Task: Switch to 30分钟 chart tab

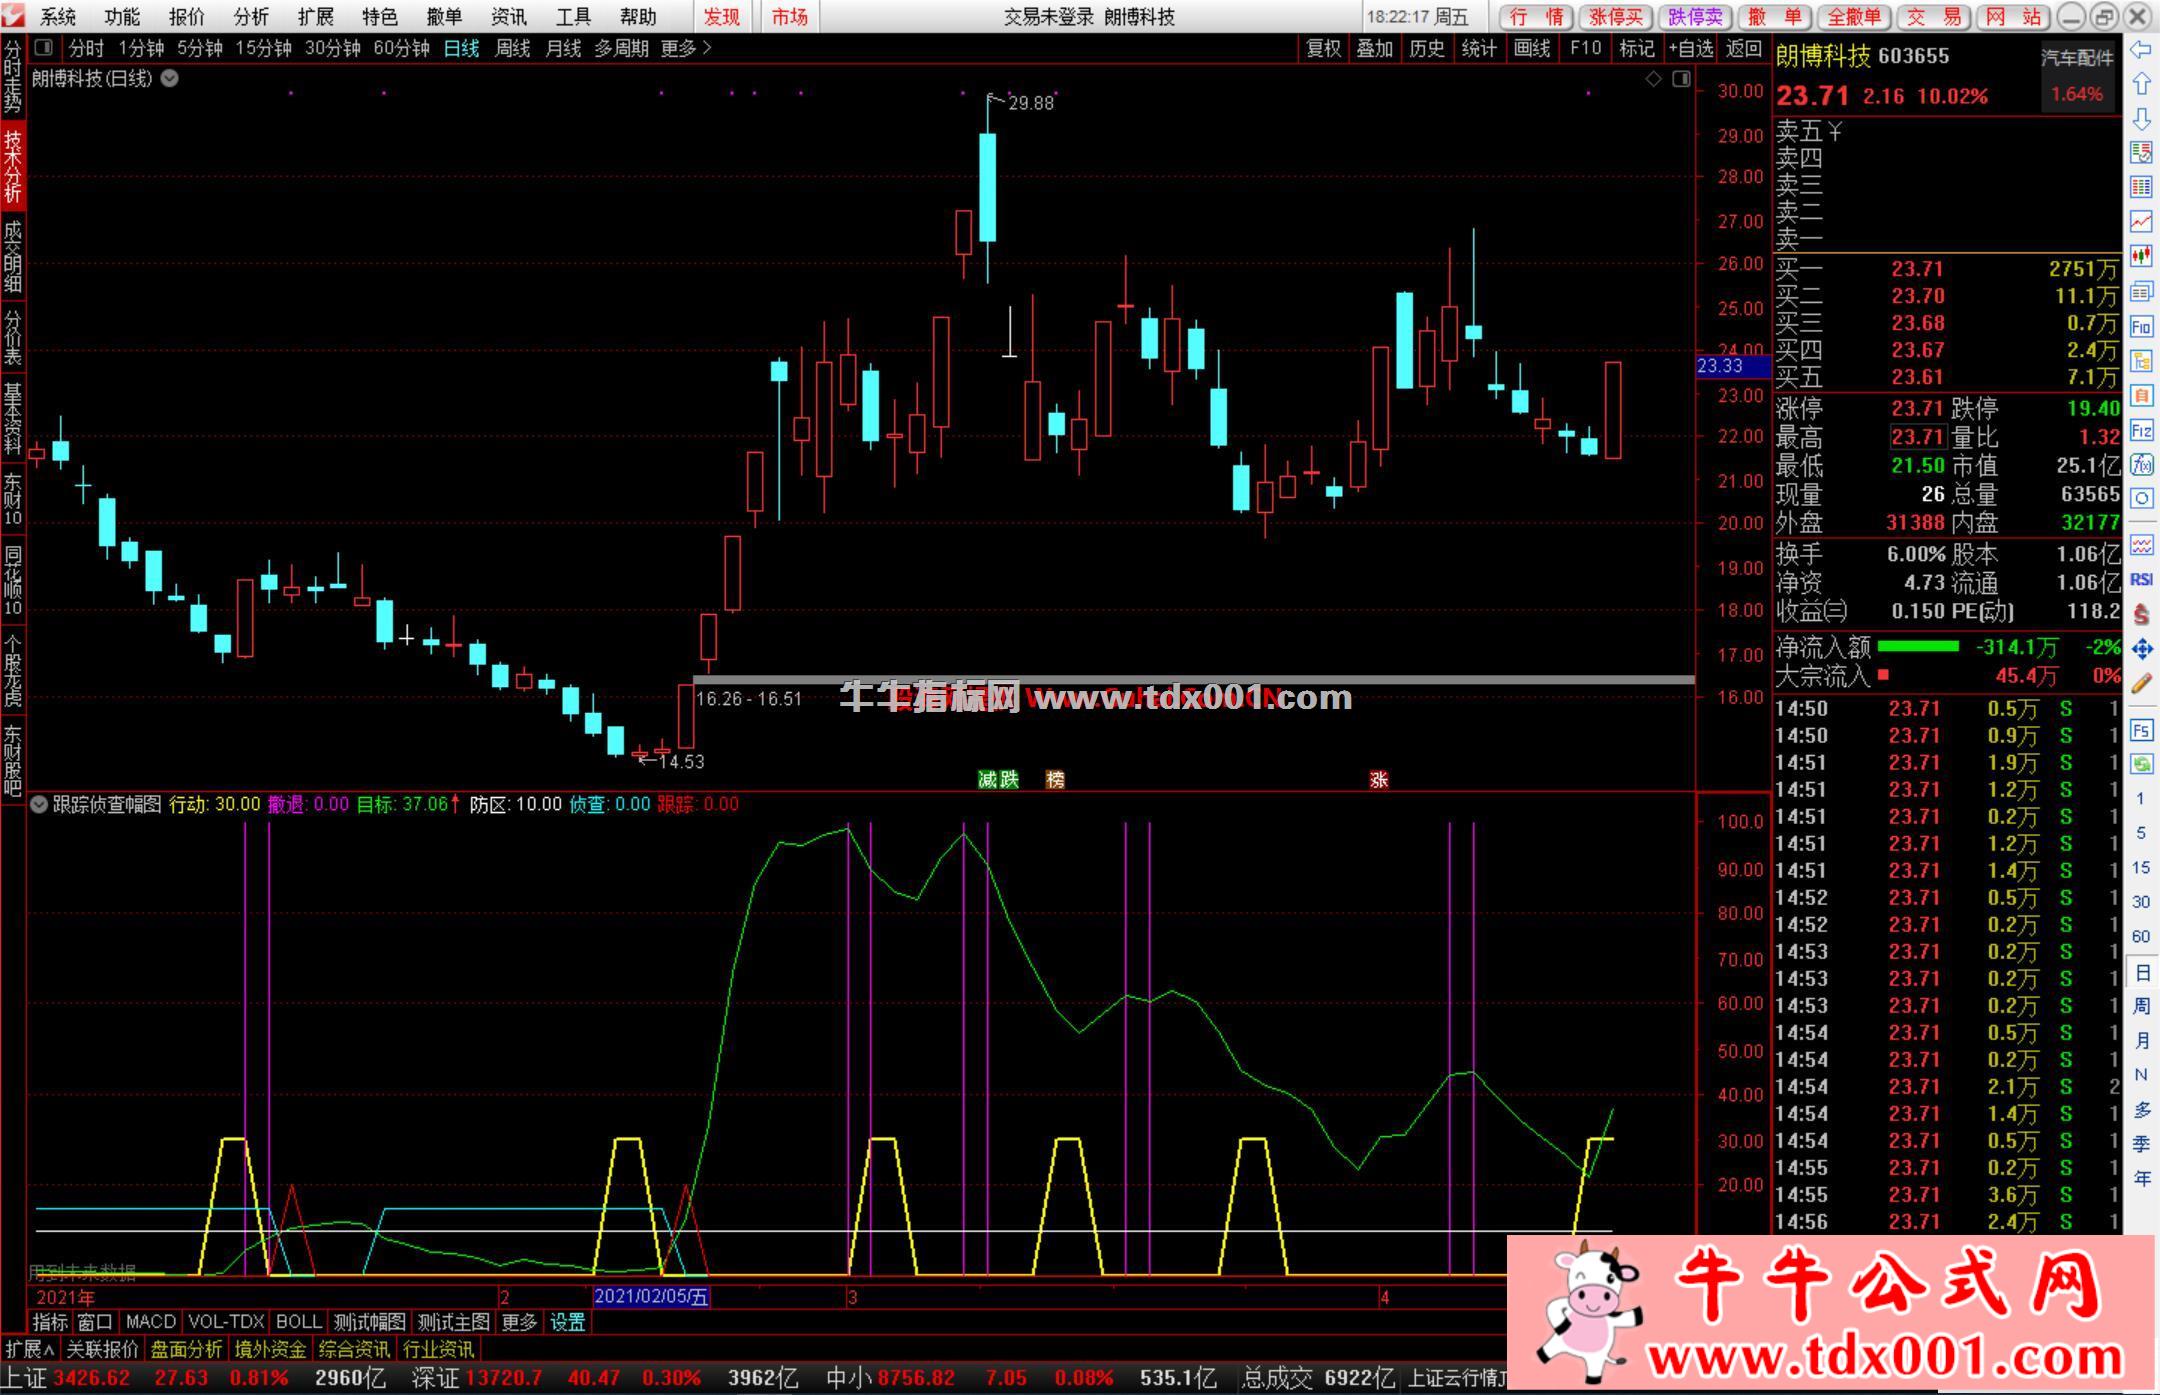Action: (x=332, y=48)
